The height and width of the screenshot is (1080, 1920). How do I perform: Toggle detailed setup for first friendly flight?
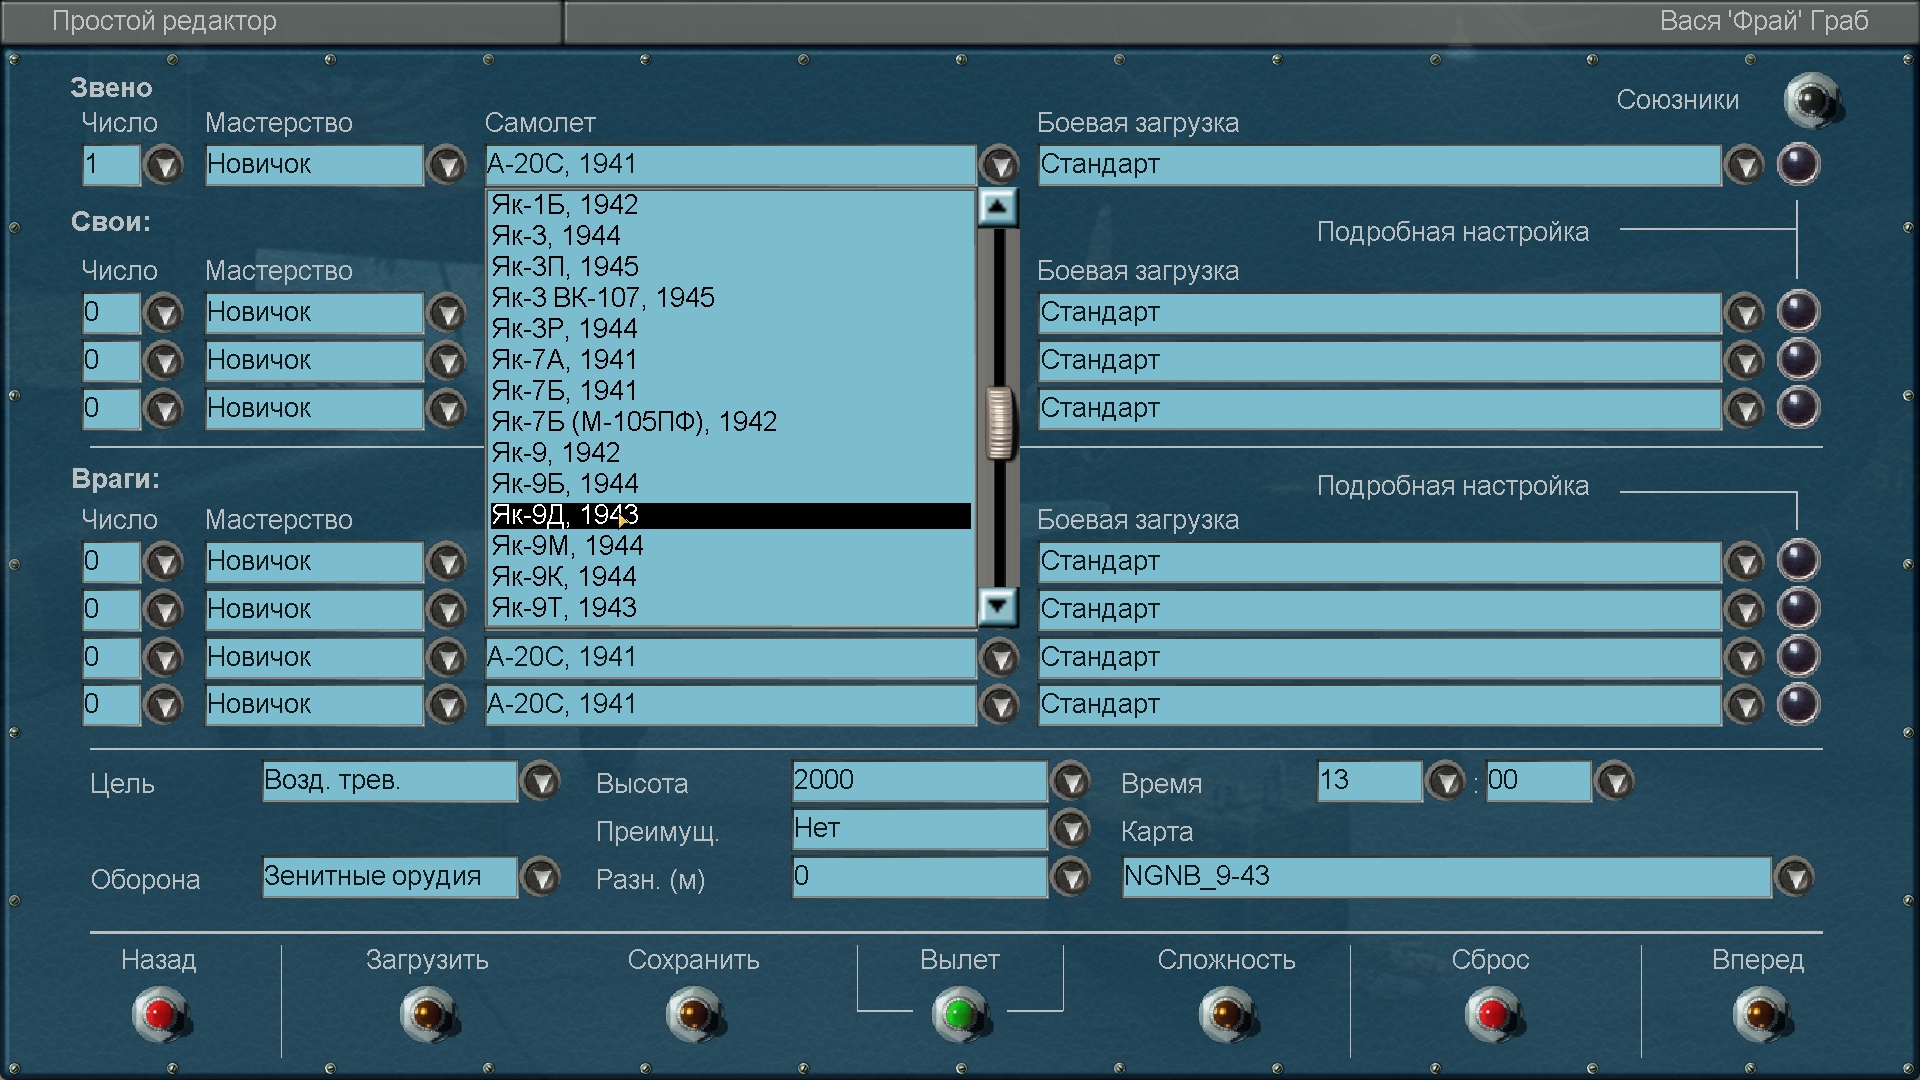[x=1797, y=312]
